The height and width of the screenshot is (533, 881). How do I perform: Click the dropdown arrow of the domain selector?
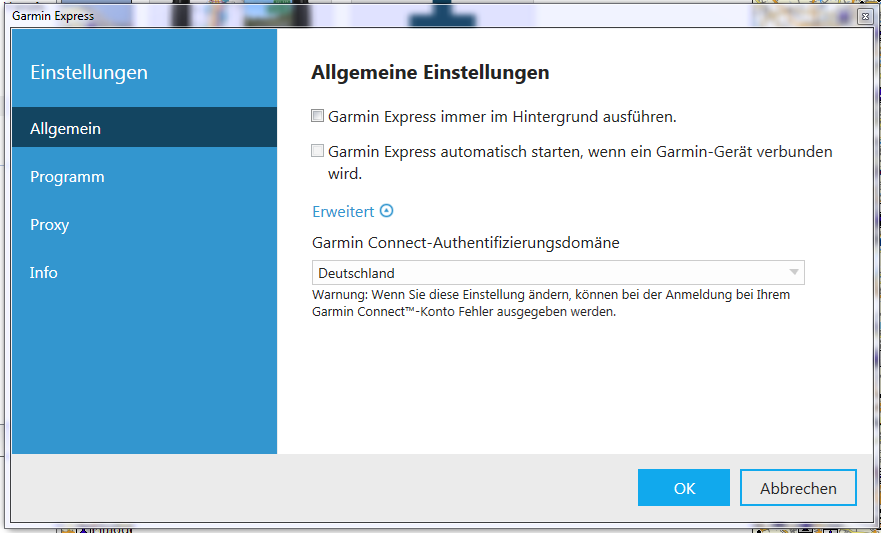click(793, 273)
